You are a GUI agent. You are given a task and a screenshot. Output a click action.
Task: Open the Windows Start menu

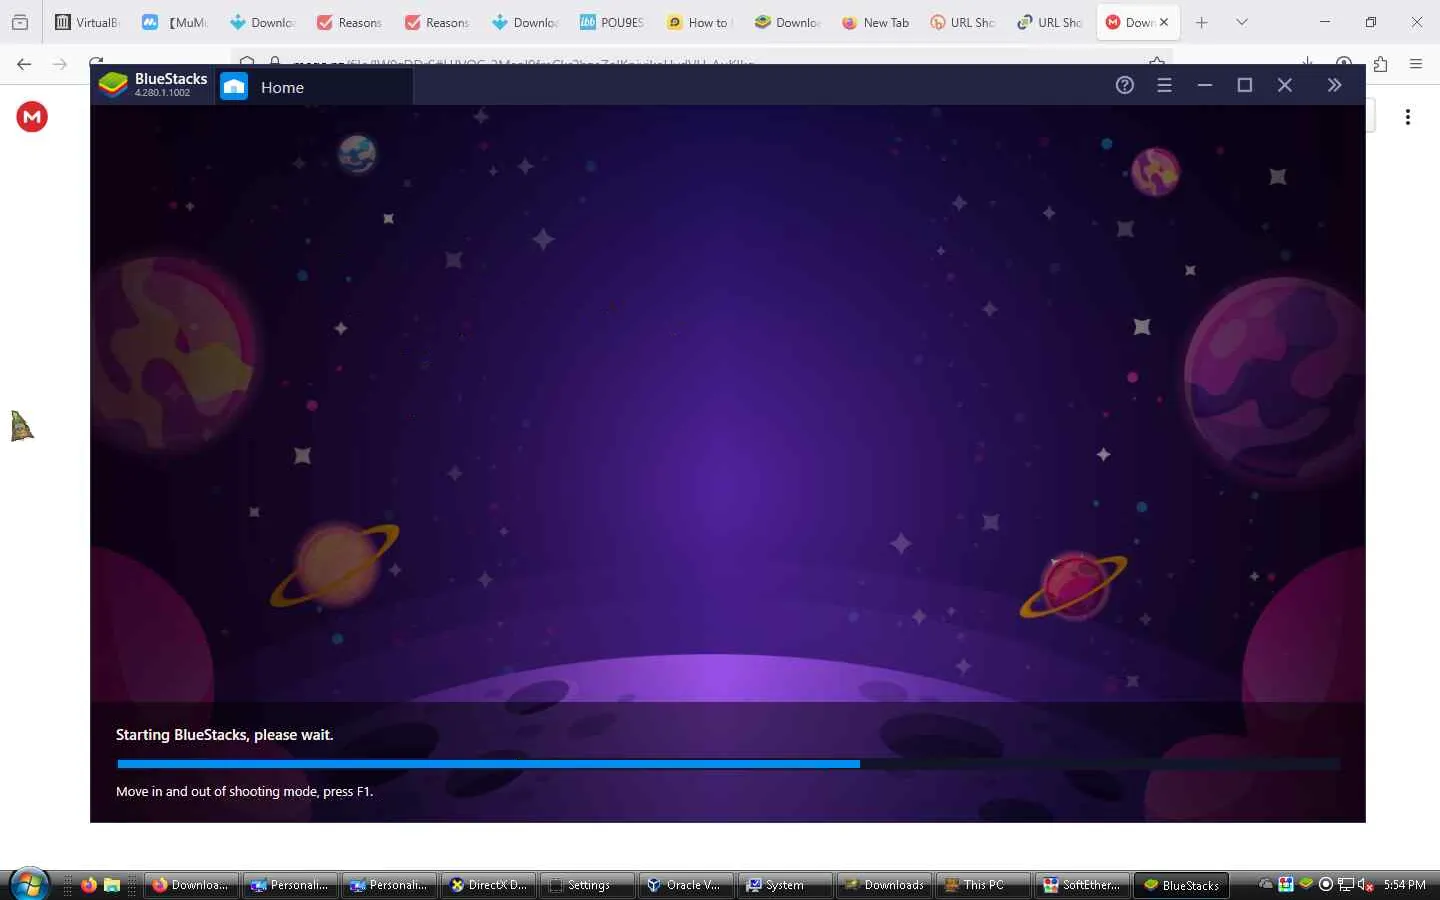click(28, 885)
